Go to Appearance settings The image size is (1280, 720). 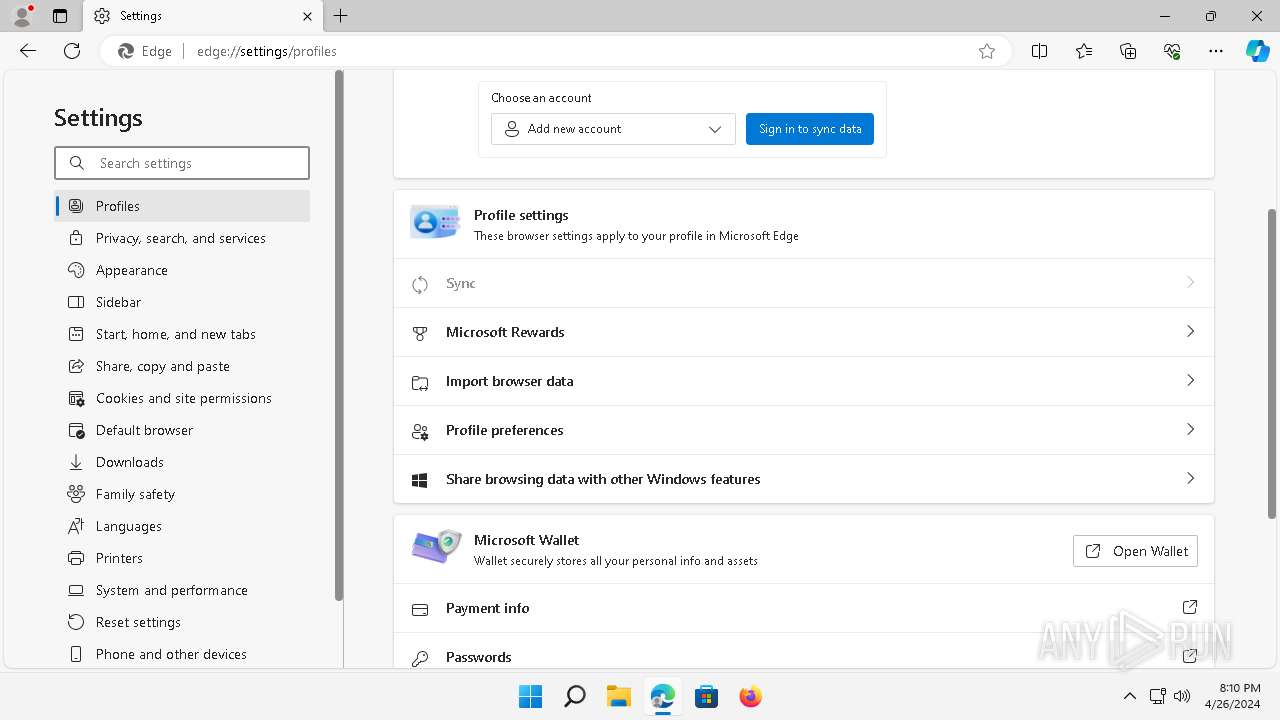[182, 270]
